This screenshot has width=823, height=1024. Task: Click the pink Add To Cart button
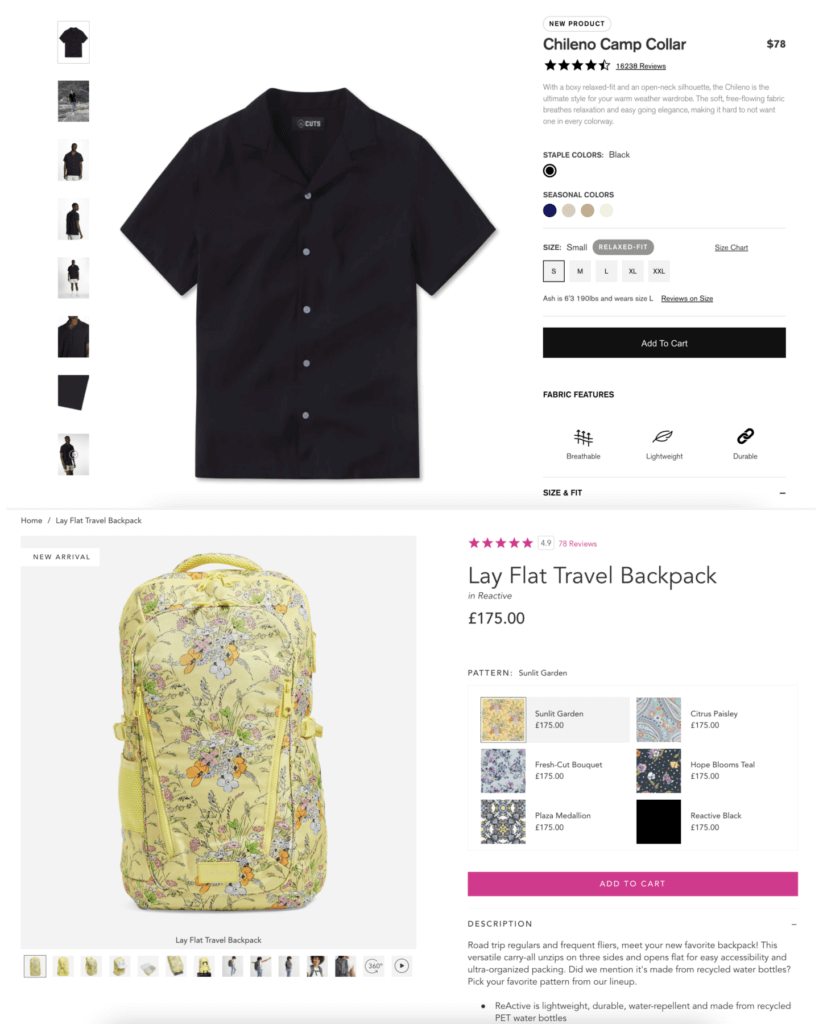click(632, 884)
